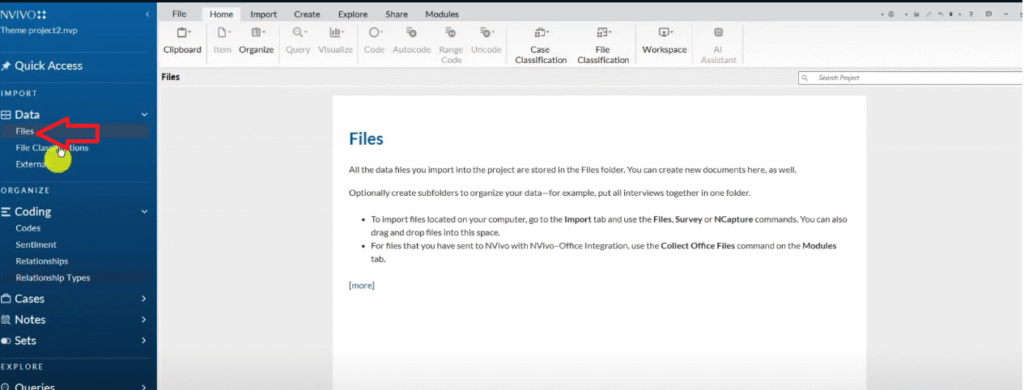Click the user account circle icon
This screenshot has height=390, width=1024.
[x=891, y=14]
